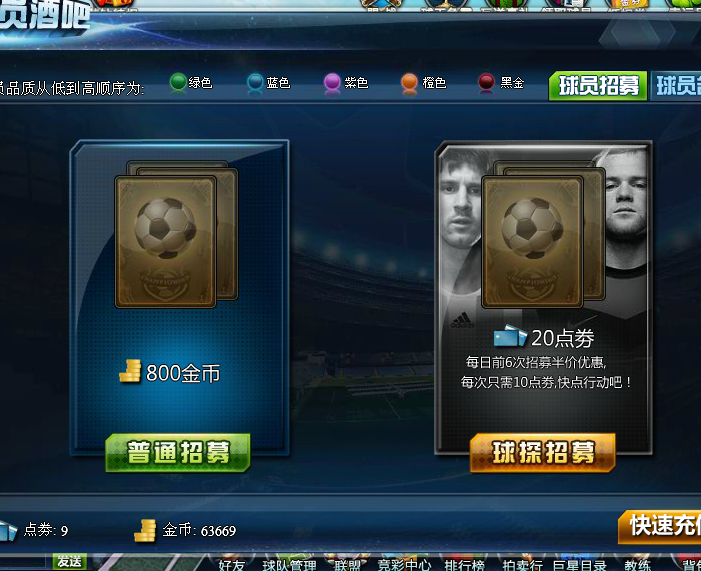Switch to the 球员招募 tab
Screen dimensions: 701x571
pyautogui.click(x=598, y=86)
